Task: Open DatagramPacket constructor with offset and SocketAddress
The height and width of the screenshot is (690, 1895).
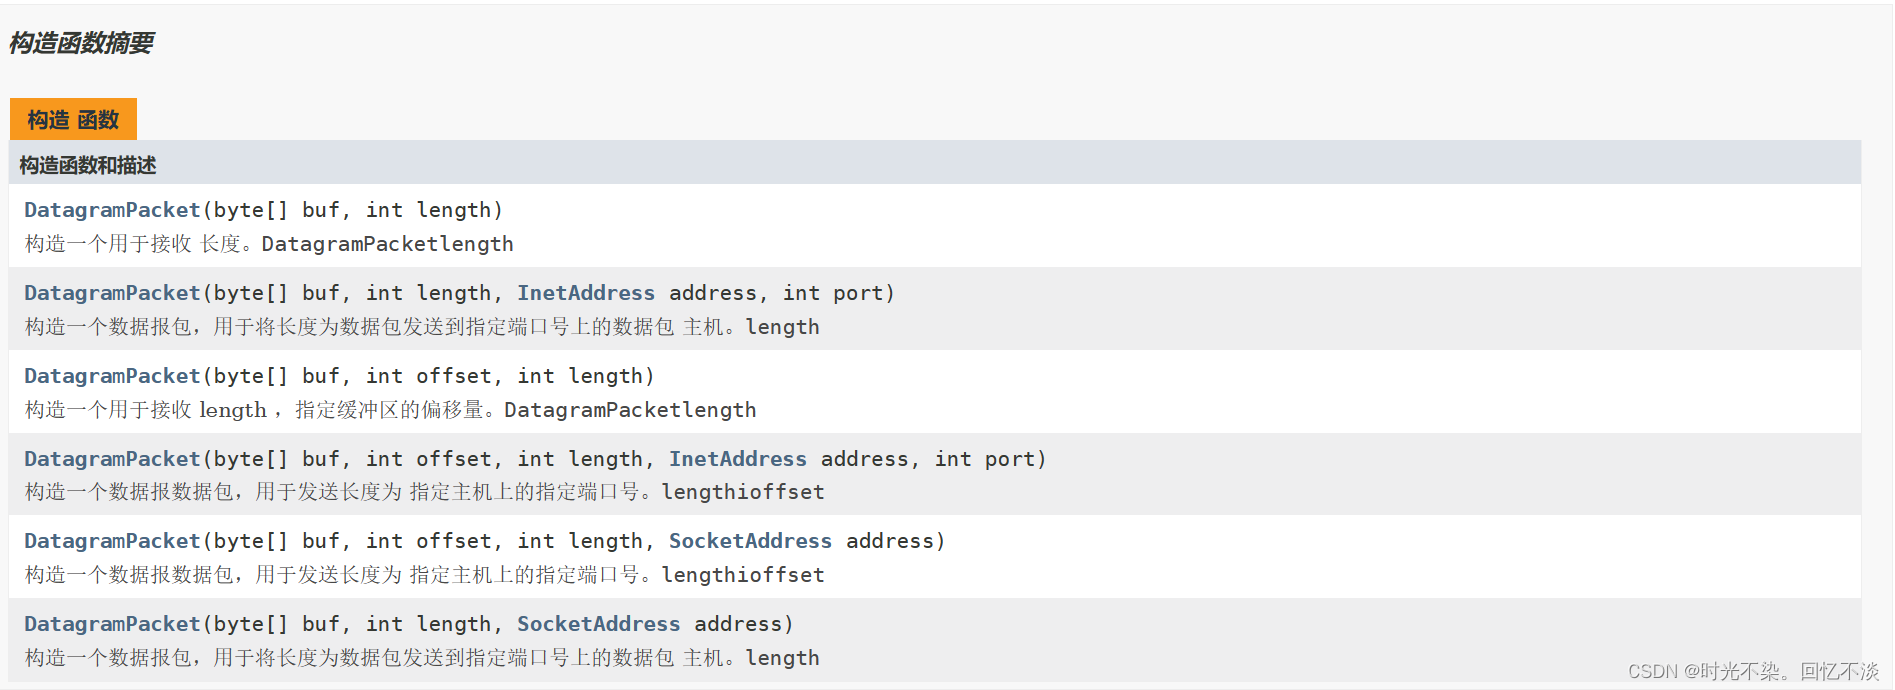Action: (112, 541)
